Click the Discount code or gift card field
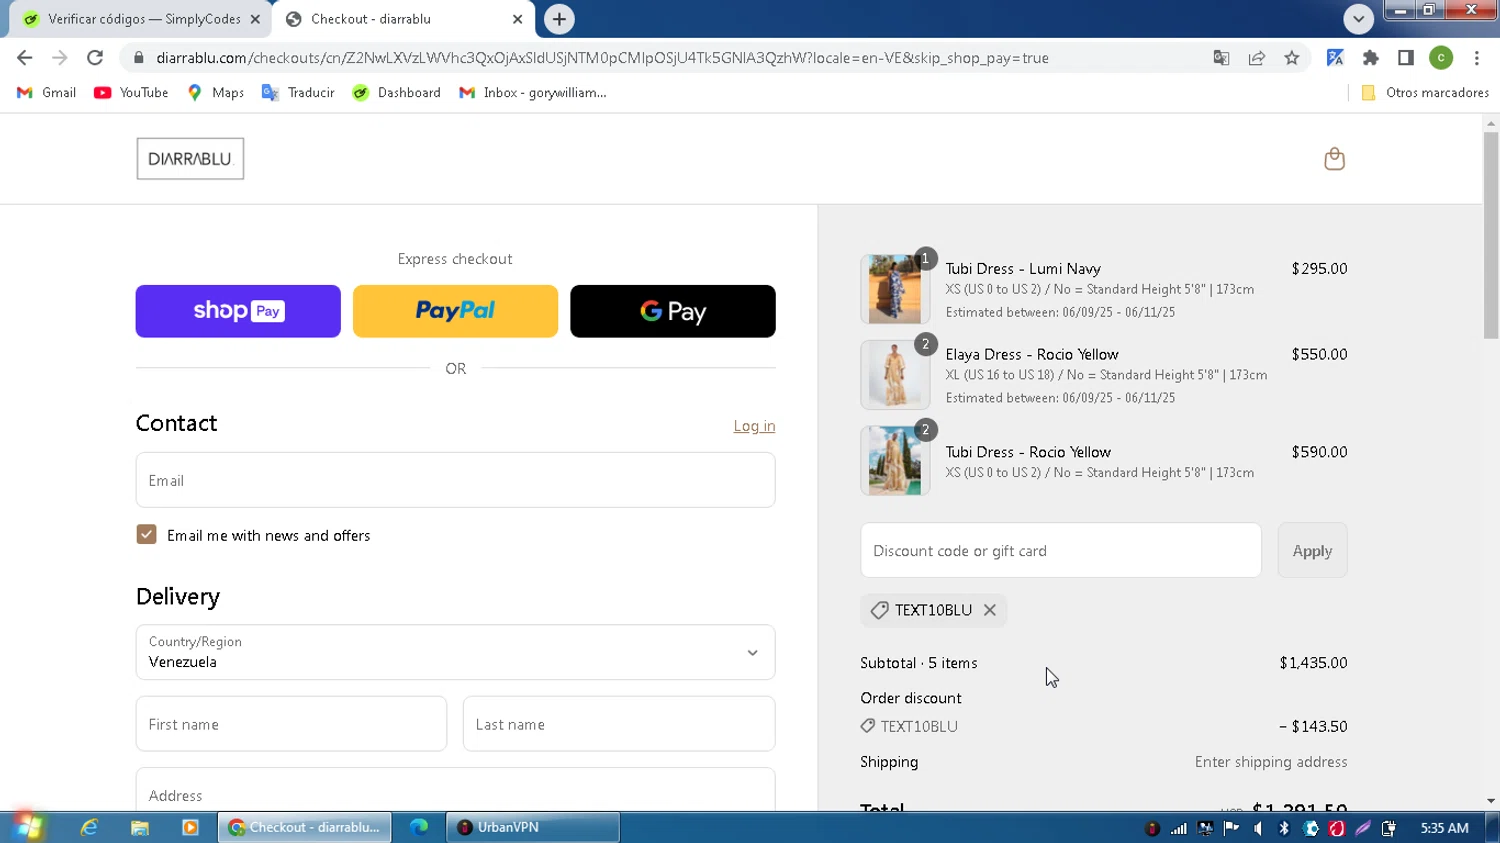The width and height of the screenshot is (1500, 843). pyautogui.click(x=1061, y=550)
